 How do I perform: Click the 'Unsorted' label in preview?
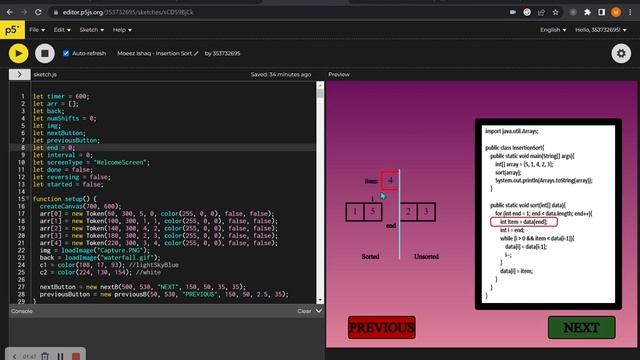point(426,256)
